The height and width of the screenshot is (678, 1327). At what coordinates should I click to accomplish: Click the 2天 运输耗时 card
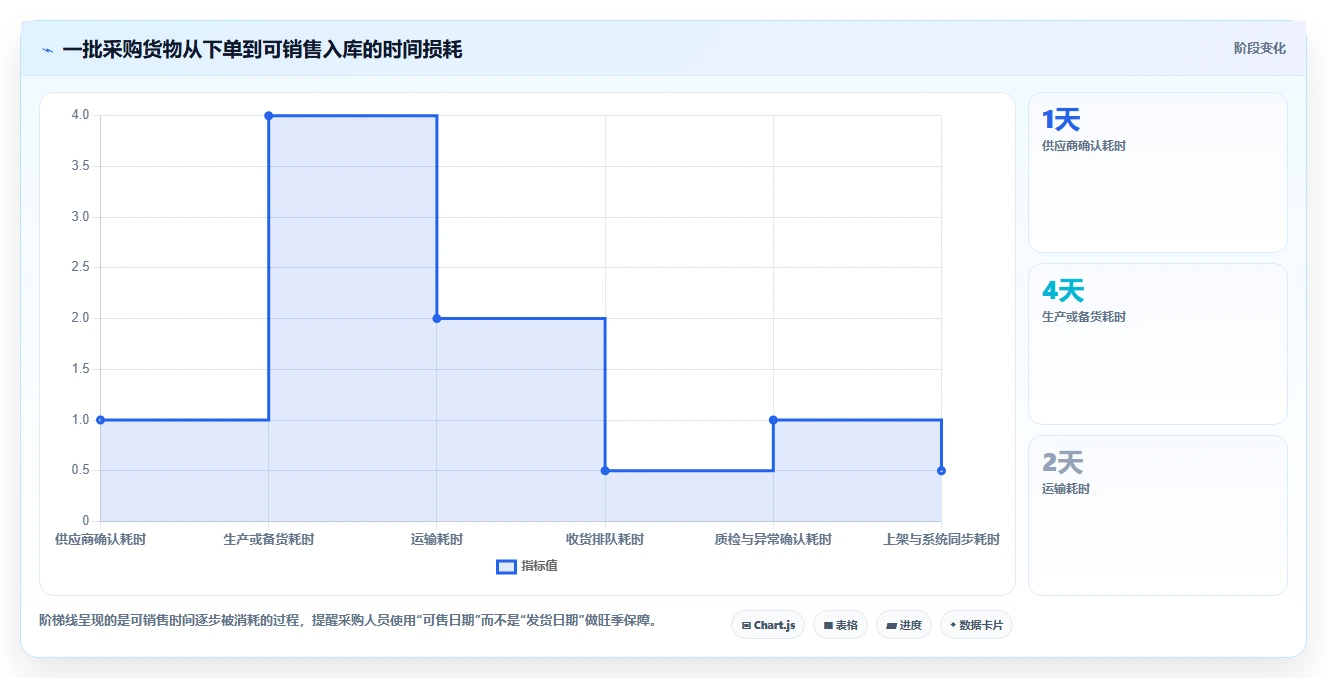pos(1157,515)
